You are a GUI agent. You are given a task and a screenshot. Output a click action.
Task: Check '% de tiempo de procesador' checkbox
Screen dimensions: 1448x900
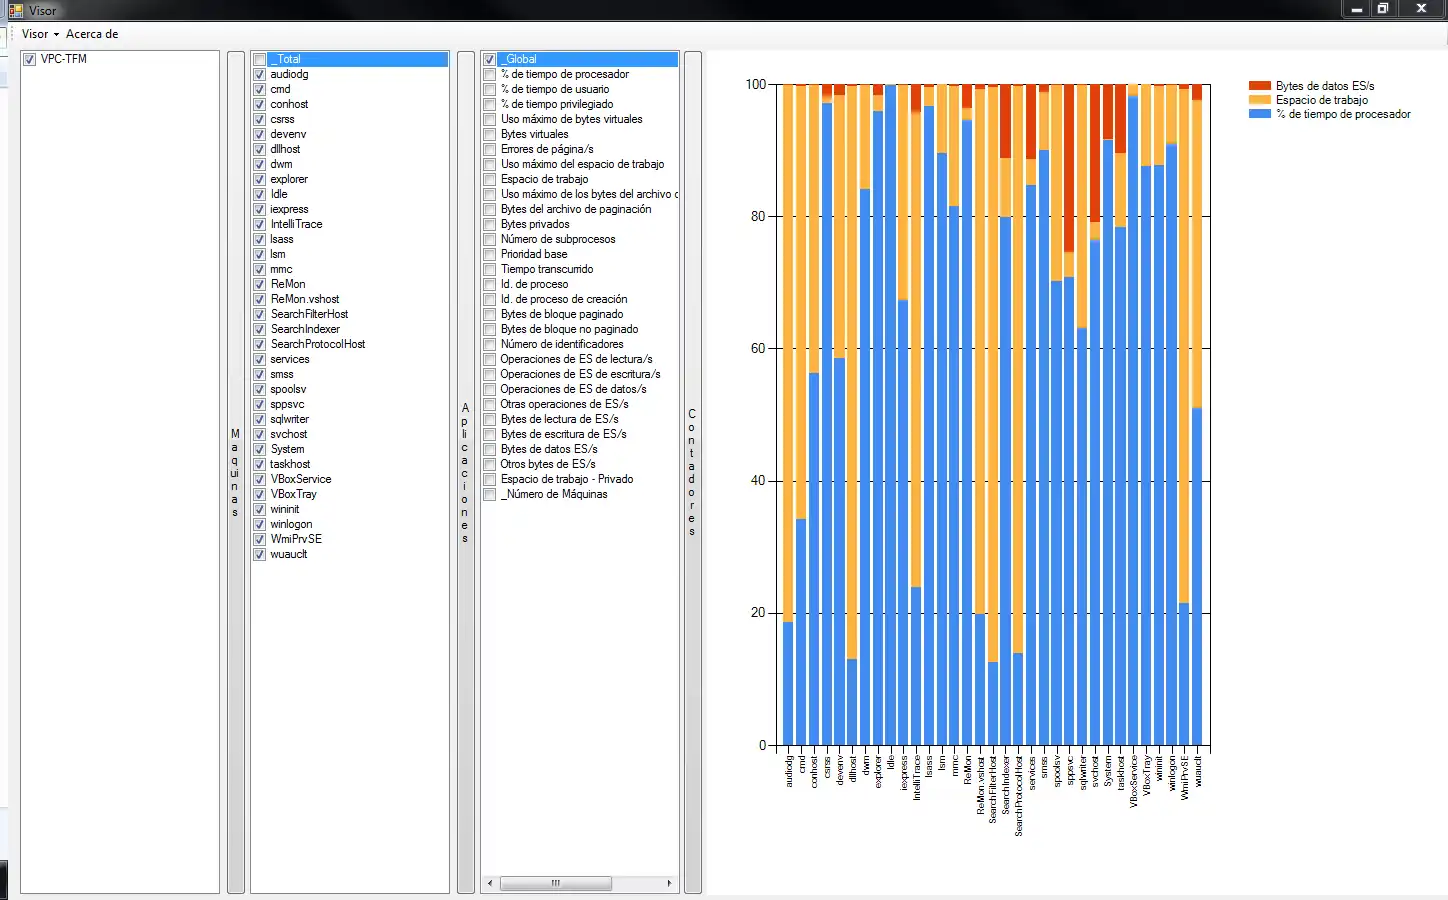(x=490, y=74)
